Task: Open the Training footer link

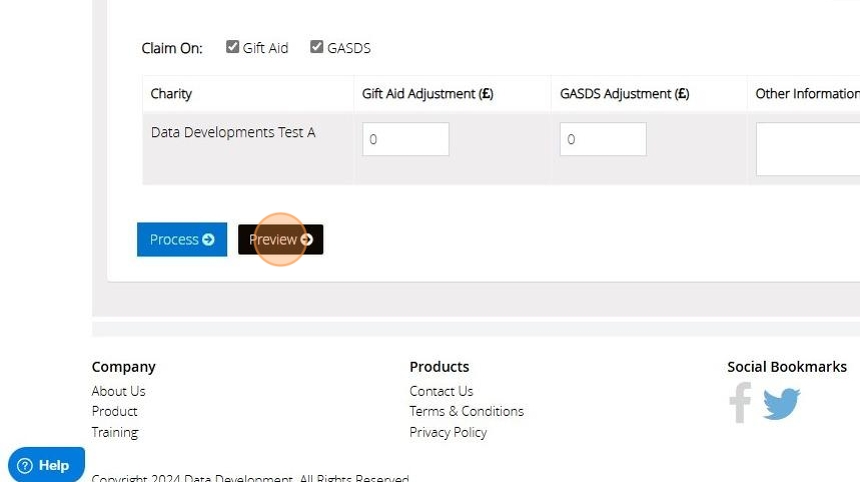Action: pyautogui.click(x=114, y=432)
